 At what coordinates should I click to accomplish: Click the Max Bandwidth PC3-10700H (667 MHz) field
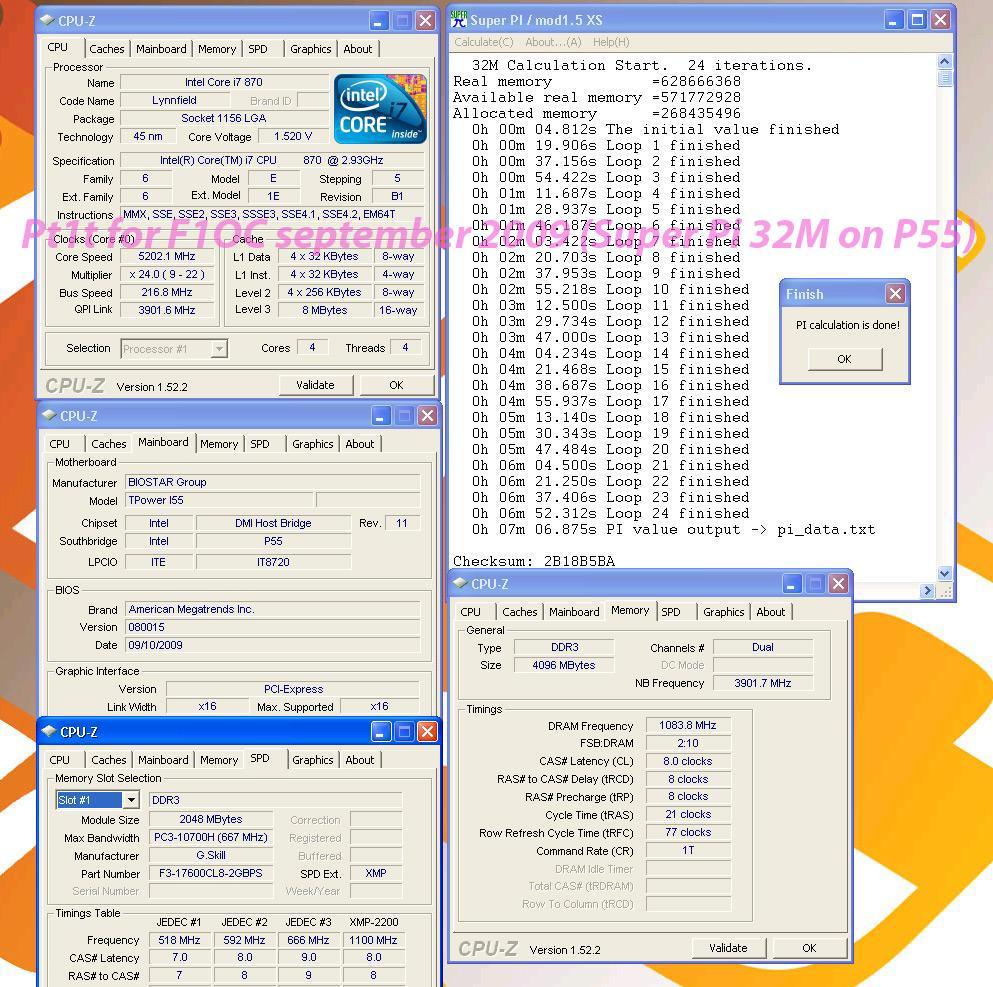(x=211, y=837)
